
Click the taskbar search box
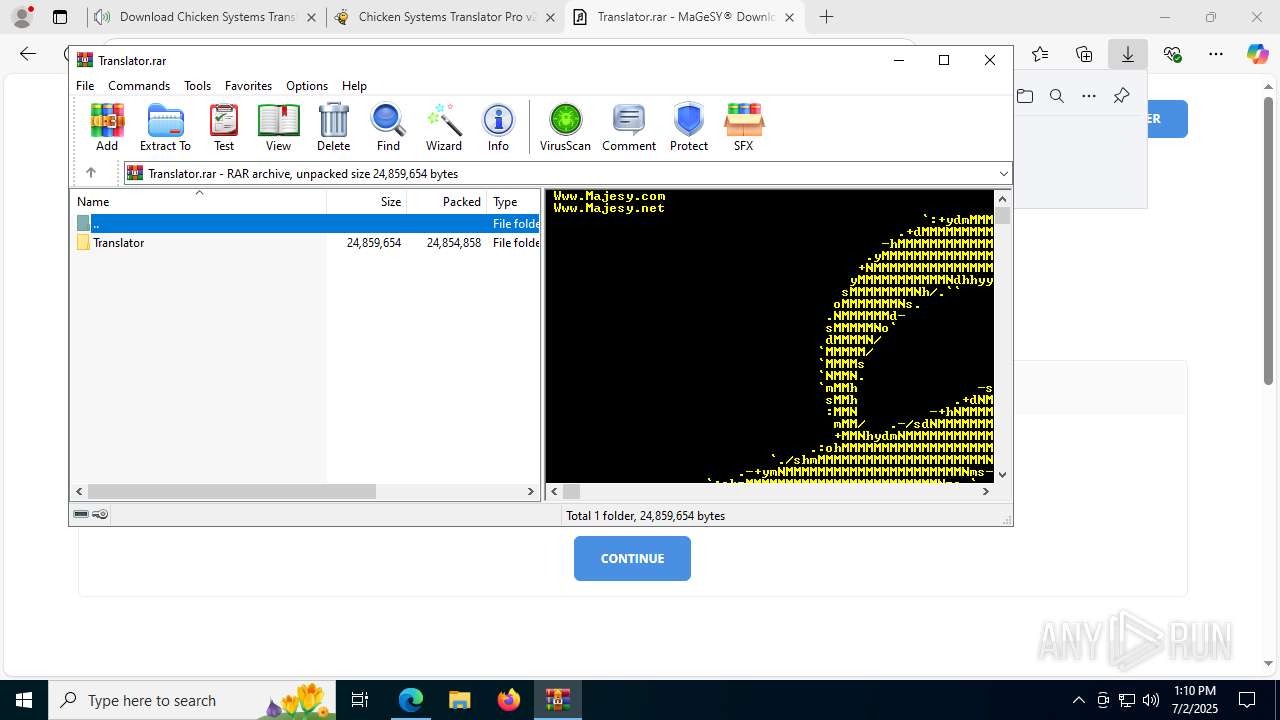click(194, 700)
